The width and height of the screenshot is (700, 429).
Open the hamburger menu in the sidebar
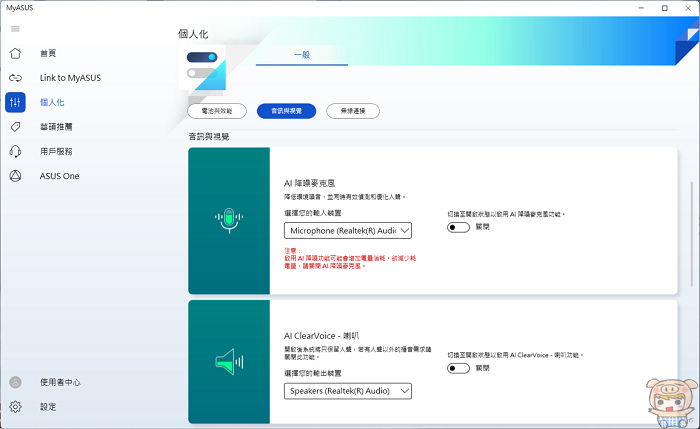click(15, 28)
